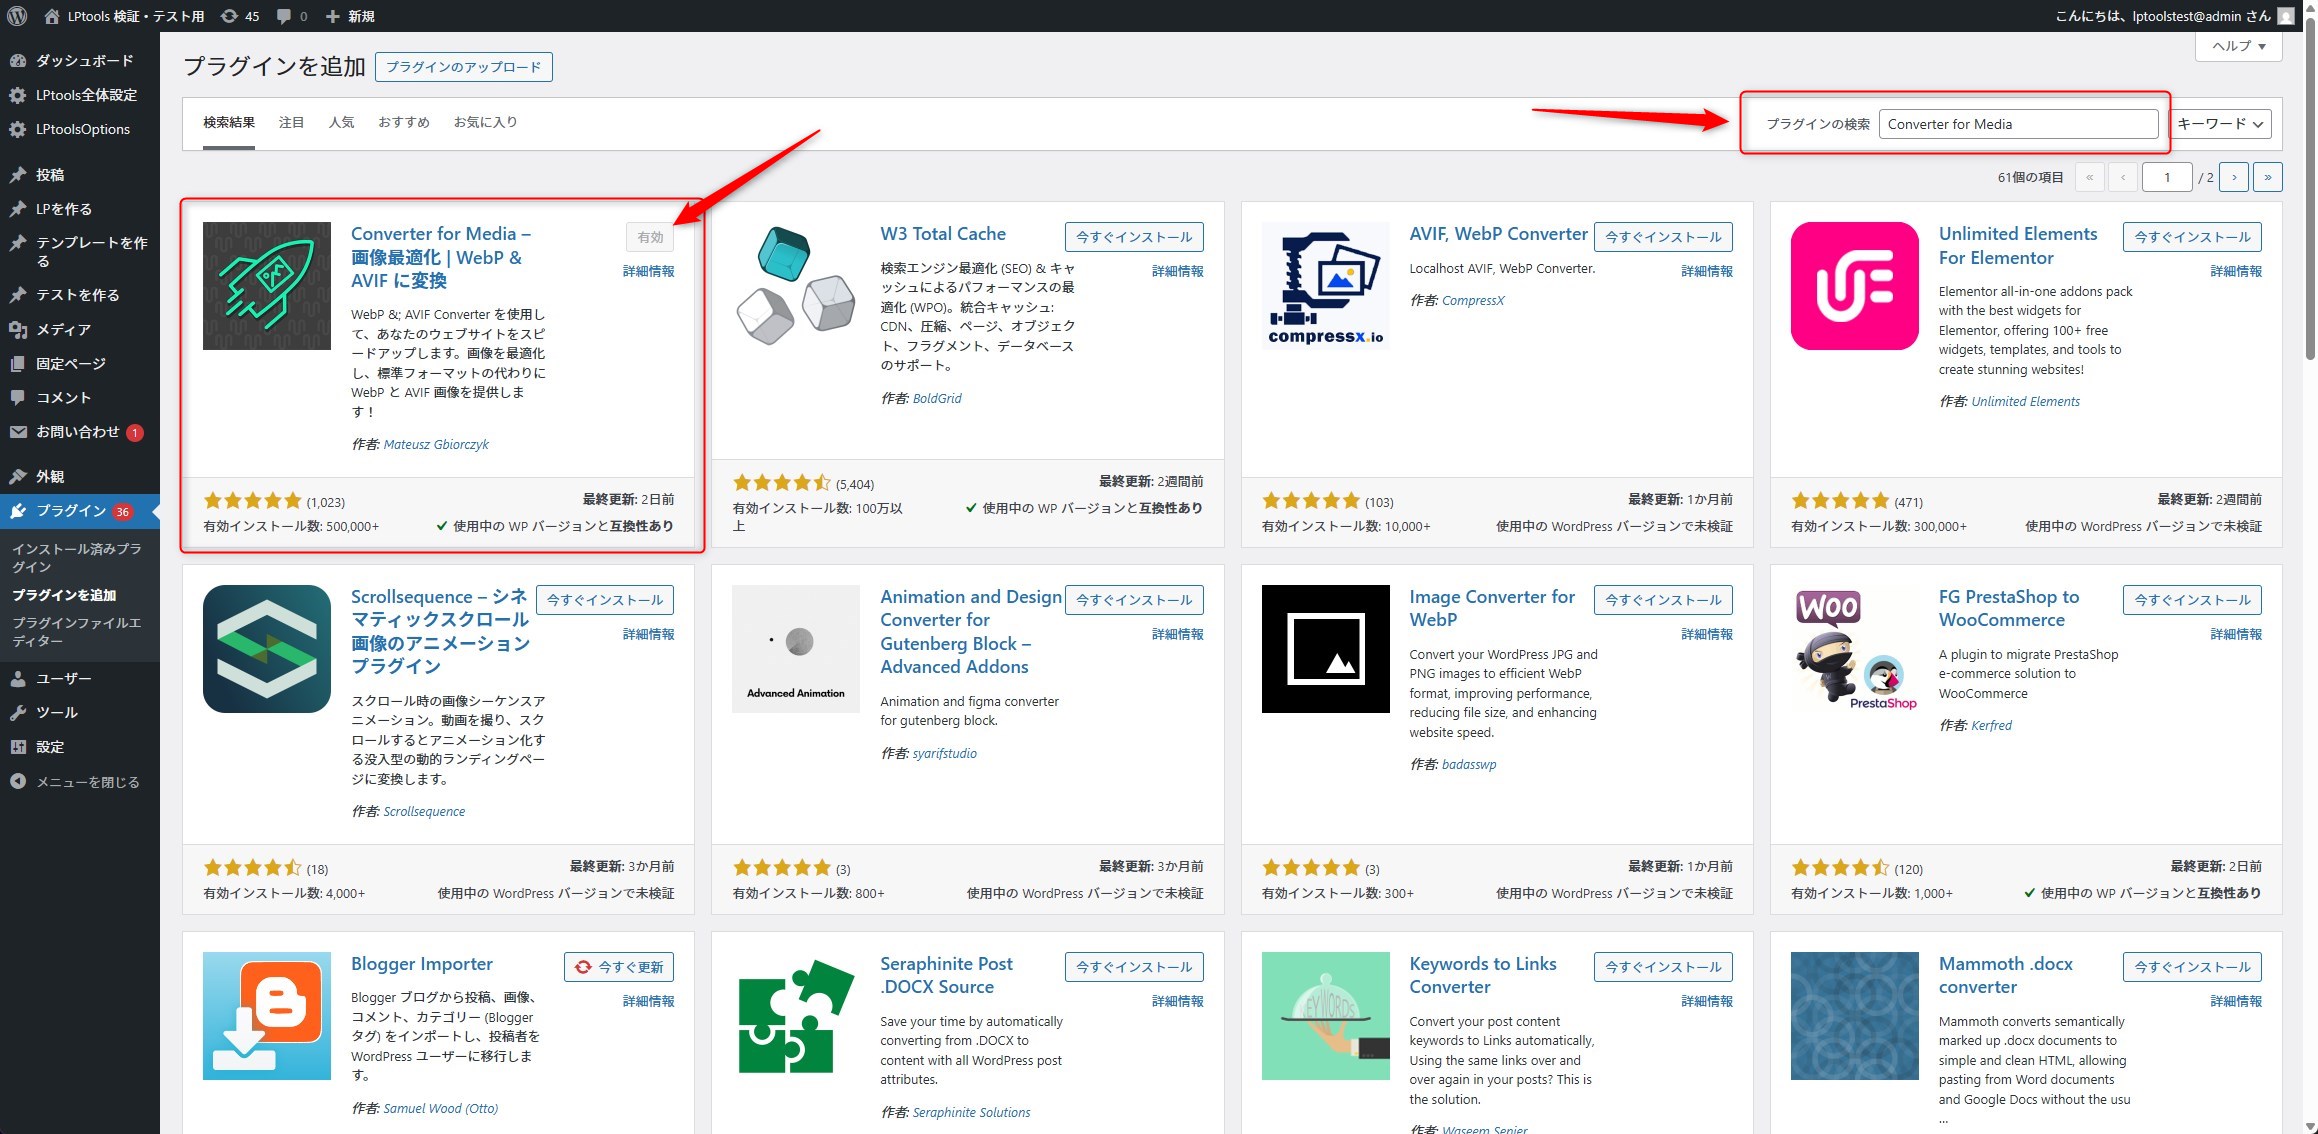The width and height of the screenshot is (2318, 1134).
Task: Click the Unlimited Elements pink logo thumbnail
Action: [x=1855, y=286]
